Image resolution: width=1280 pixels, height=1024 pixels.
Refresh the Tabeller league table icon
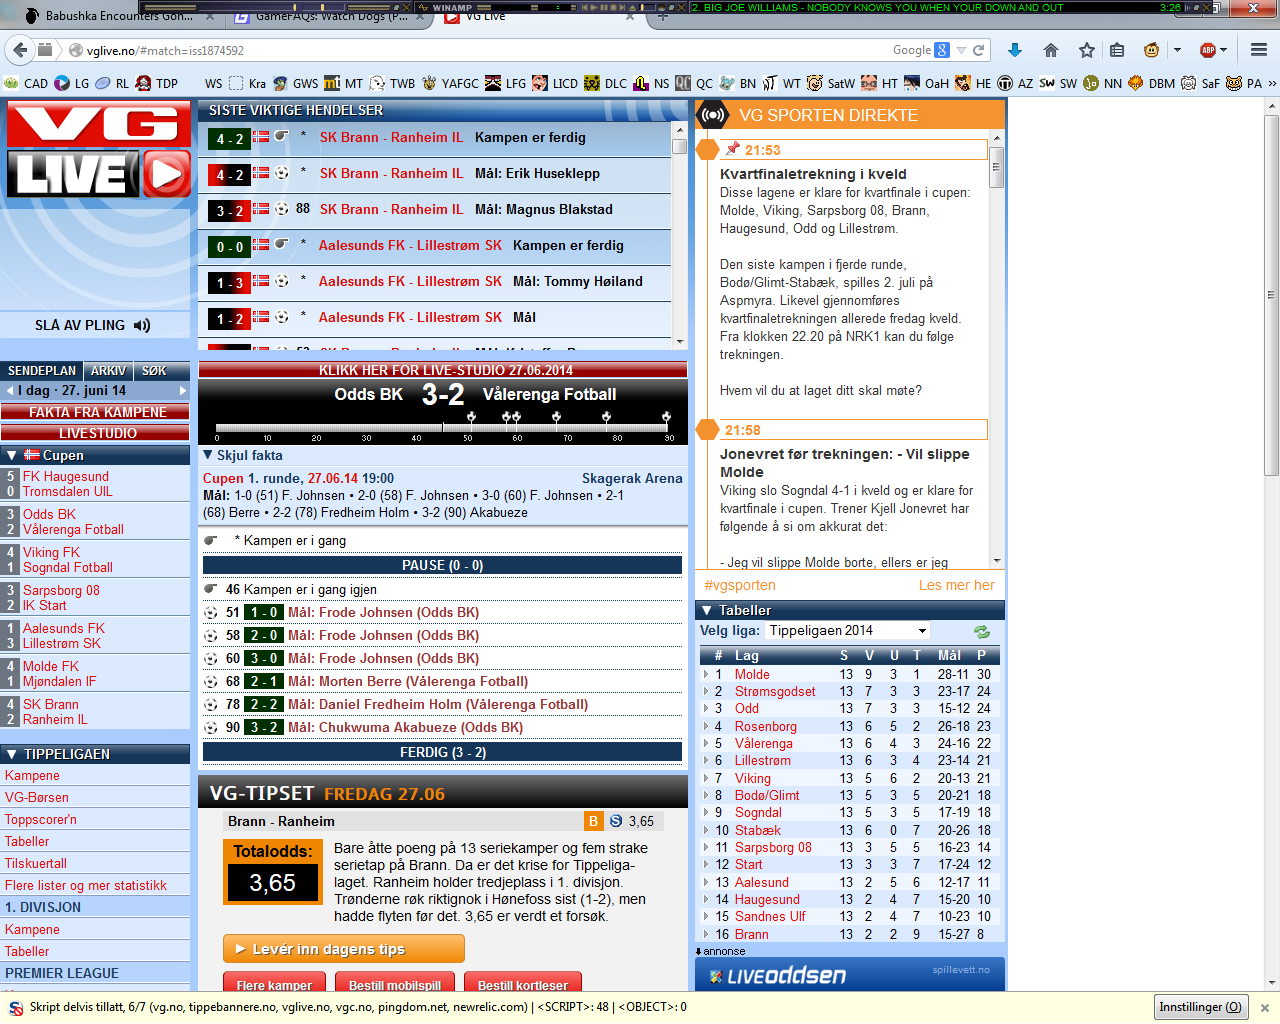[982, 631]
